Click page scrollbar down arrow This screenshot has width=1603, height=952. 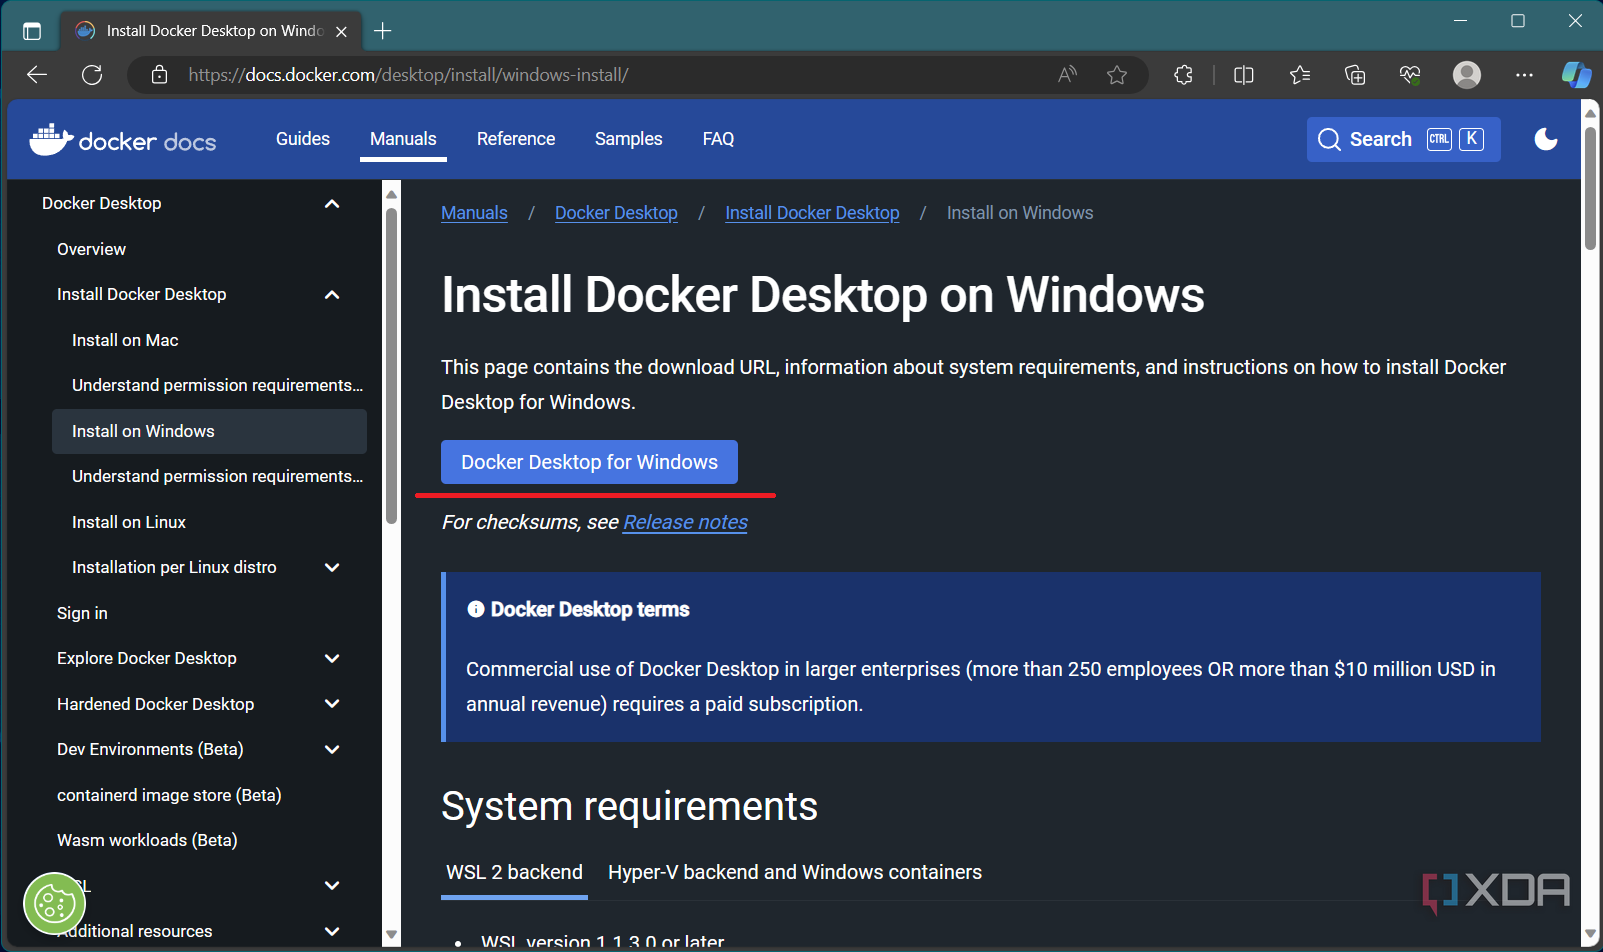(1590, 935)
